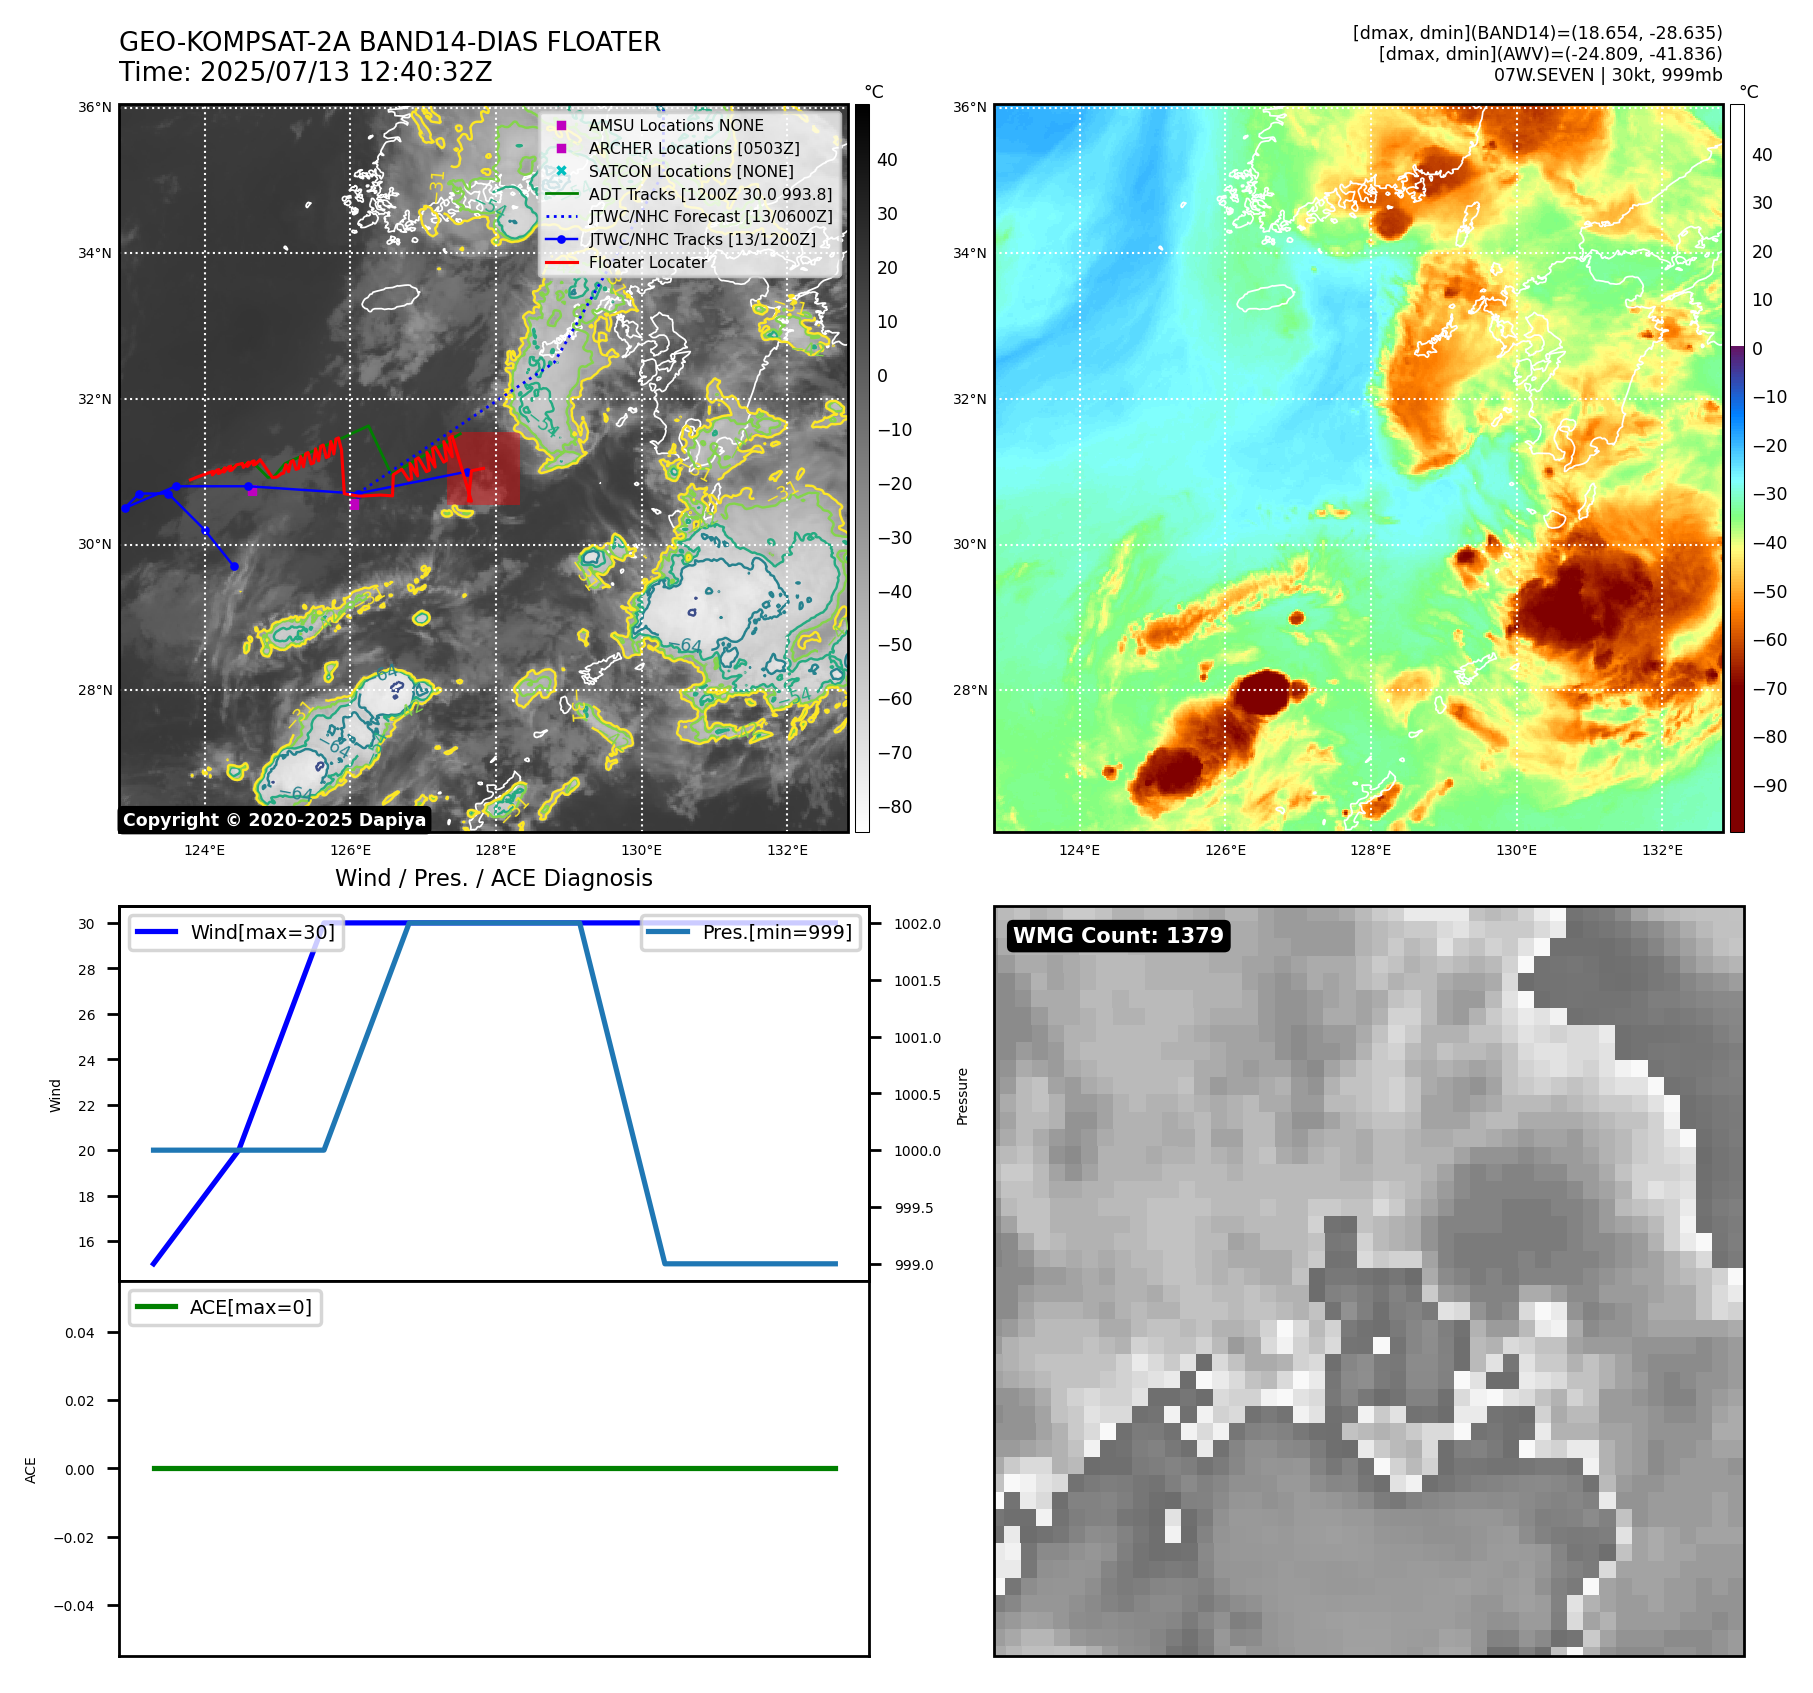
Task: Click the 124°E label under left map
Action: pyautogui.click(x=205, y=851)
